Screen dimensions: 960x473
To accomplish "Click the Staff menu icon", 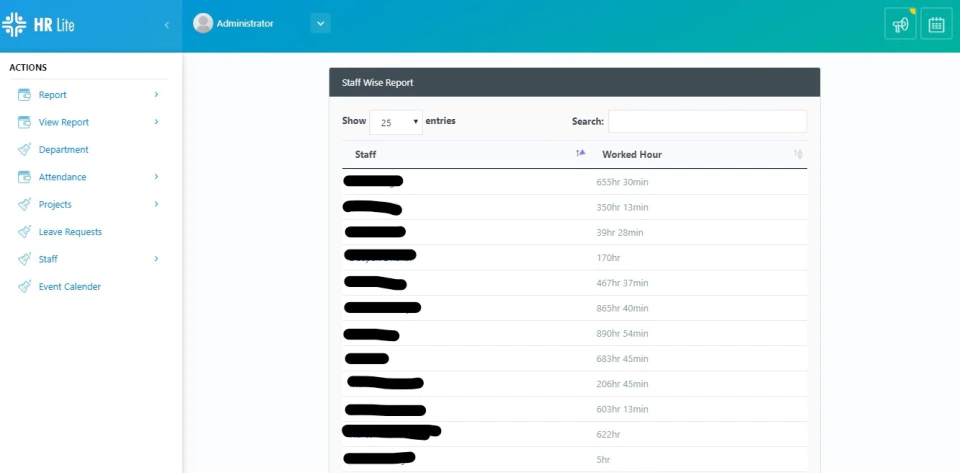I will point(24,259).
